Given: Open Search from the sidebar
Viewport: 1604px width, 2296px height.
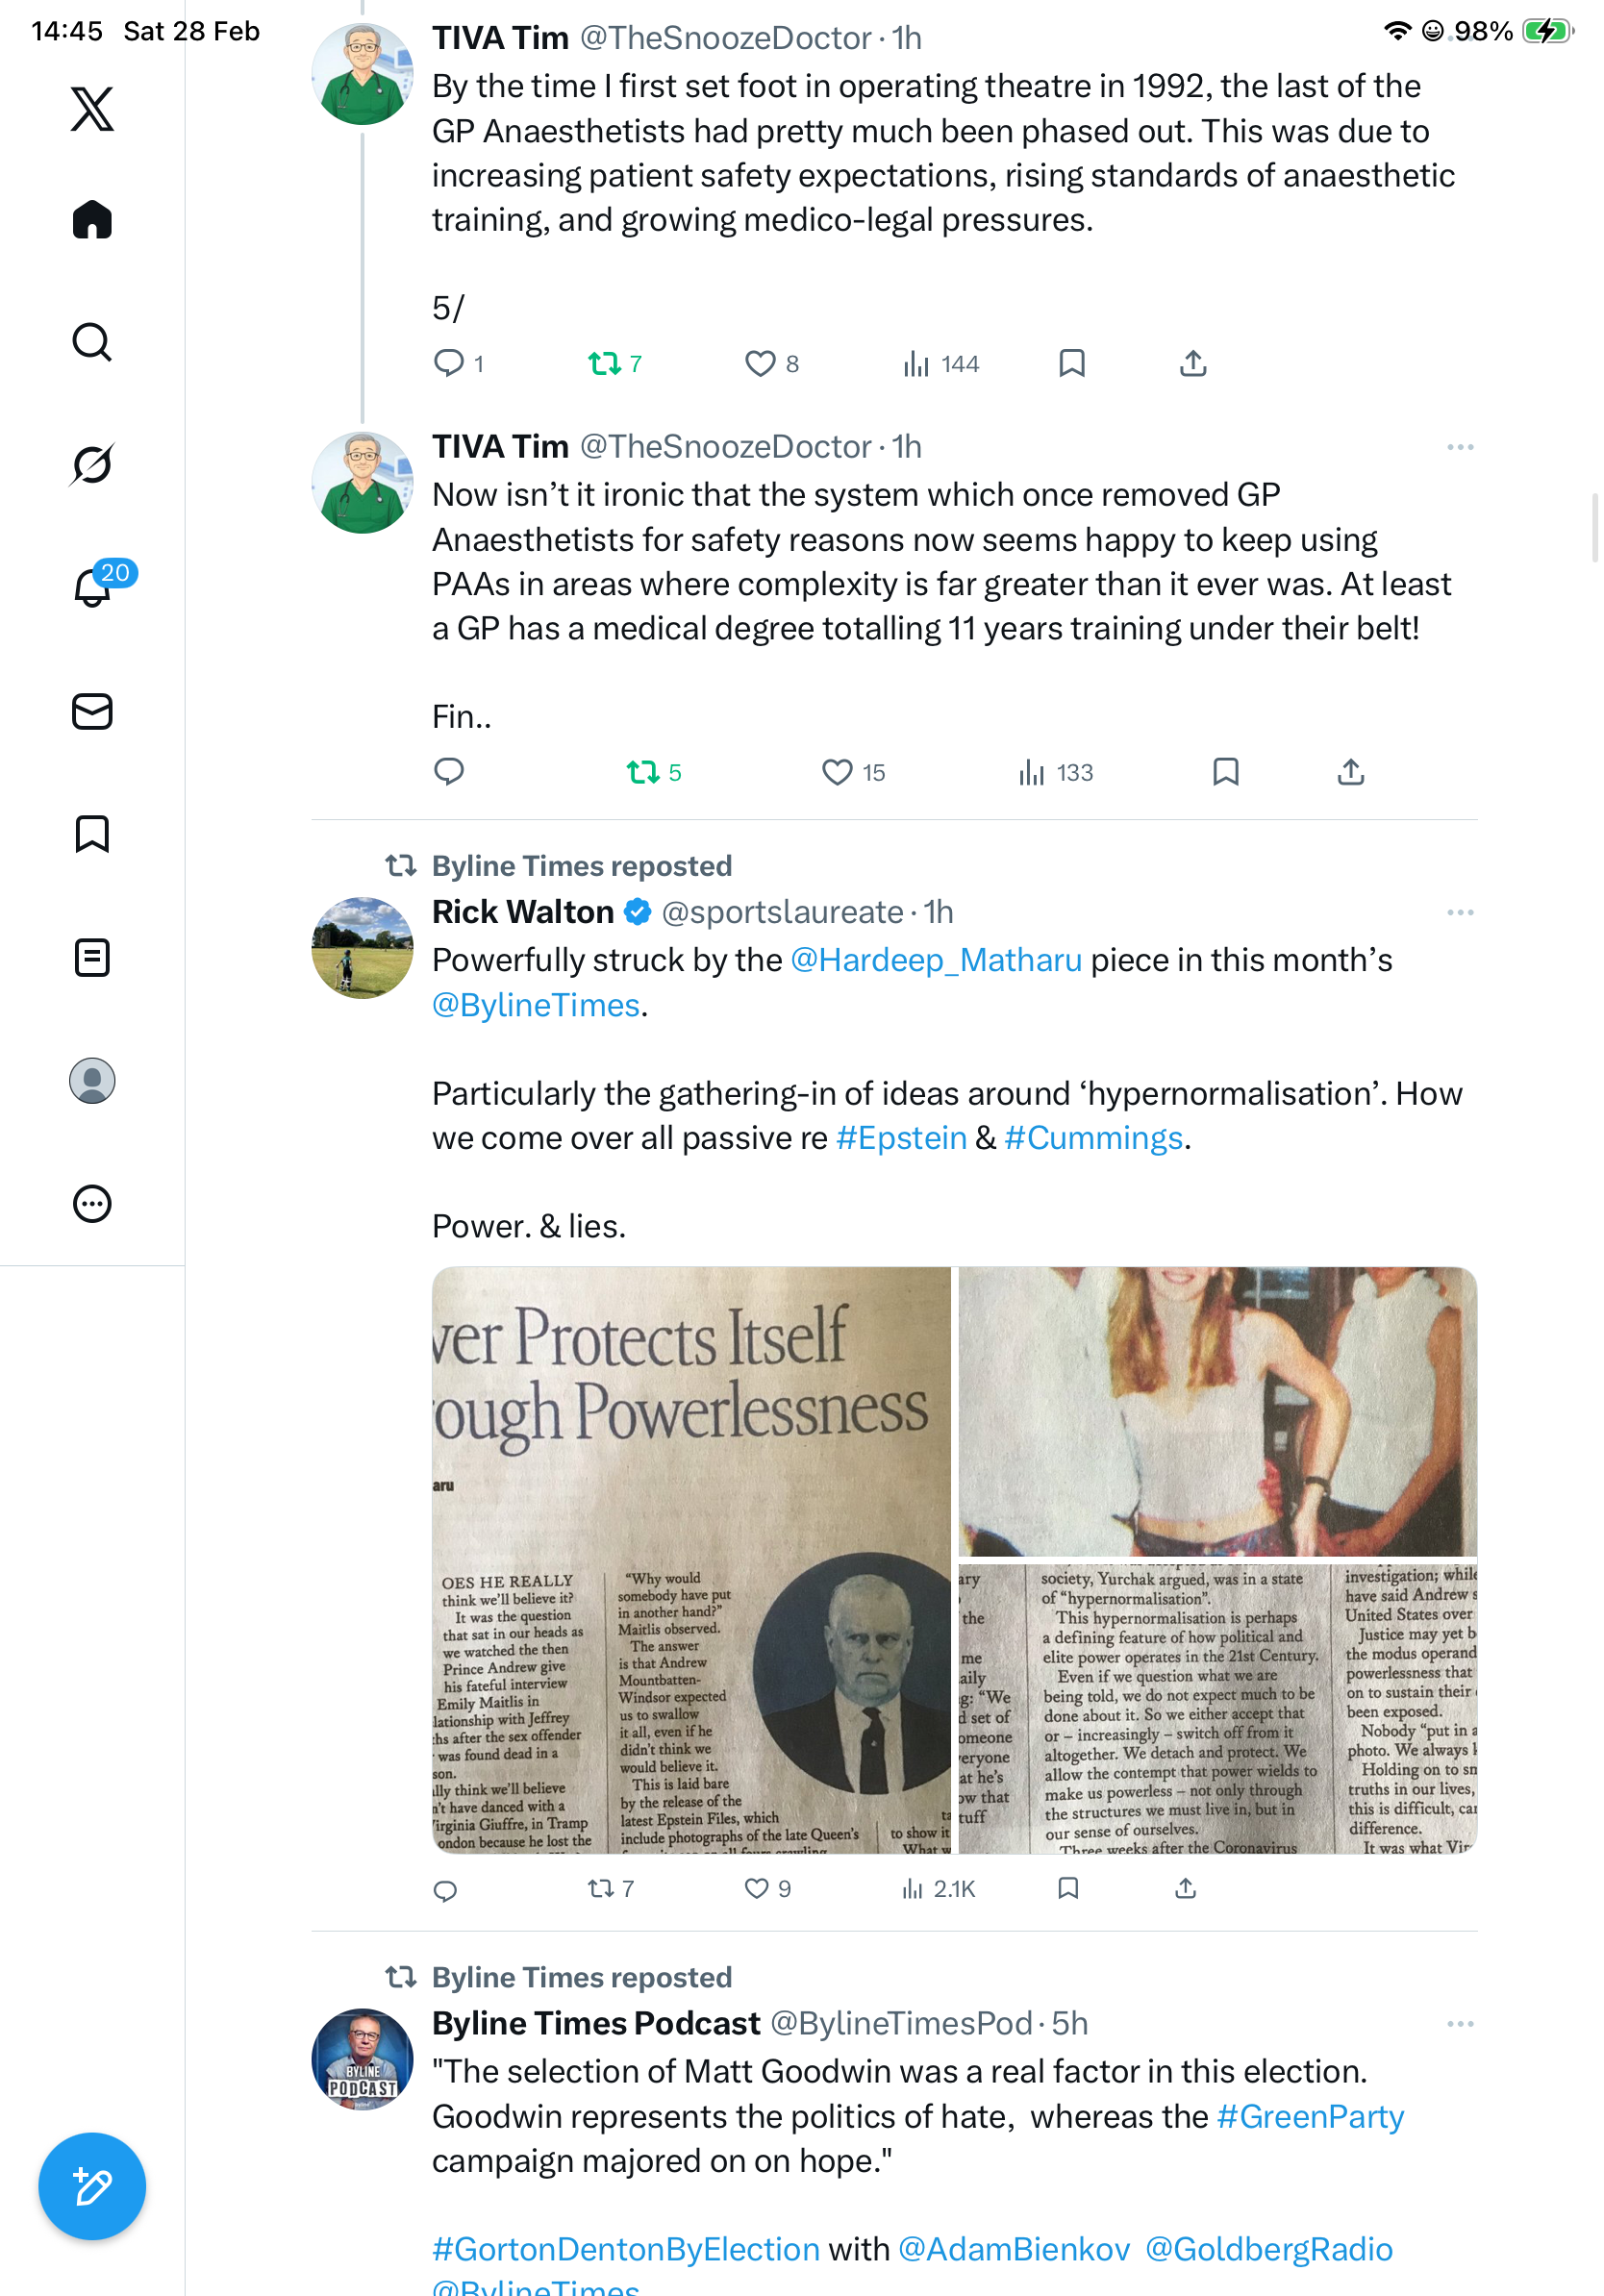Looking at the screenshot, I should click(92, 342).
